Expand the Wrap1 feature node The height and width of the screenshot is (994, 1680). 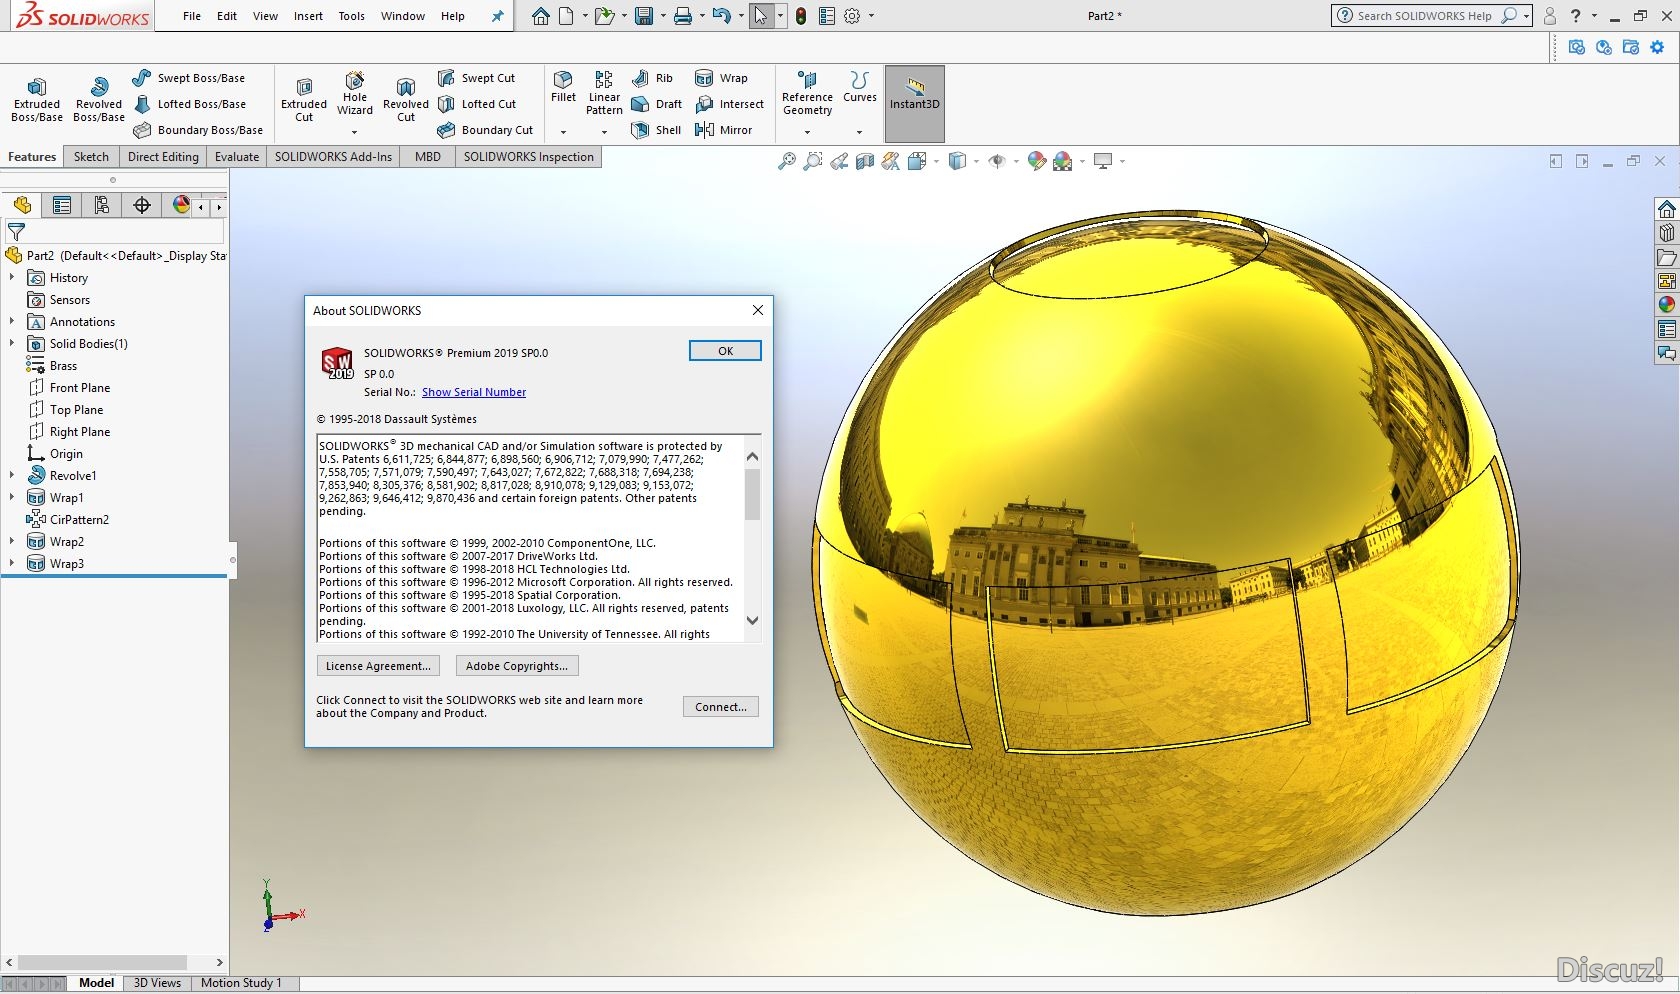(x=12, y=498)
